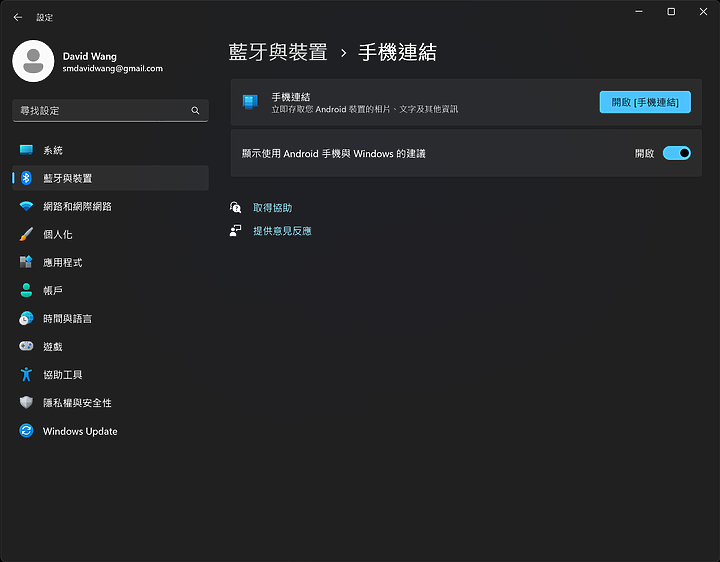Click the 取得協助 help icon
The width and height of the screenshot is (720, 562).
point(236,208)
